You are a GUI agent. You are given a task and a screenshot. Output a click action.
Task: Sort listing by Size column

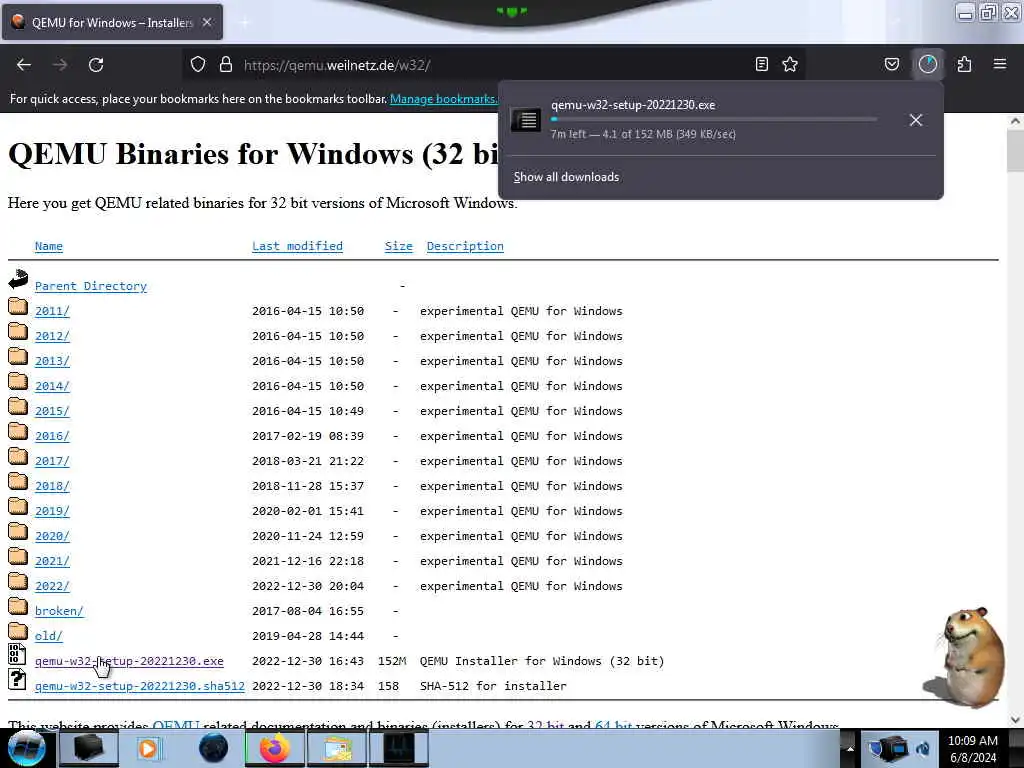click(x=398, y=246)
